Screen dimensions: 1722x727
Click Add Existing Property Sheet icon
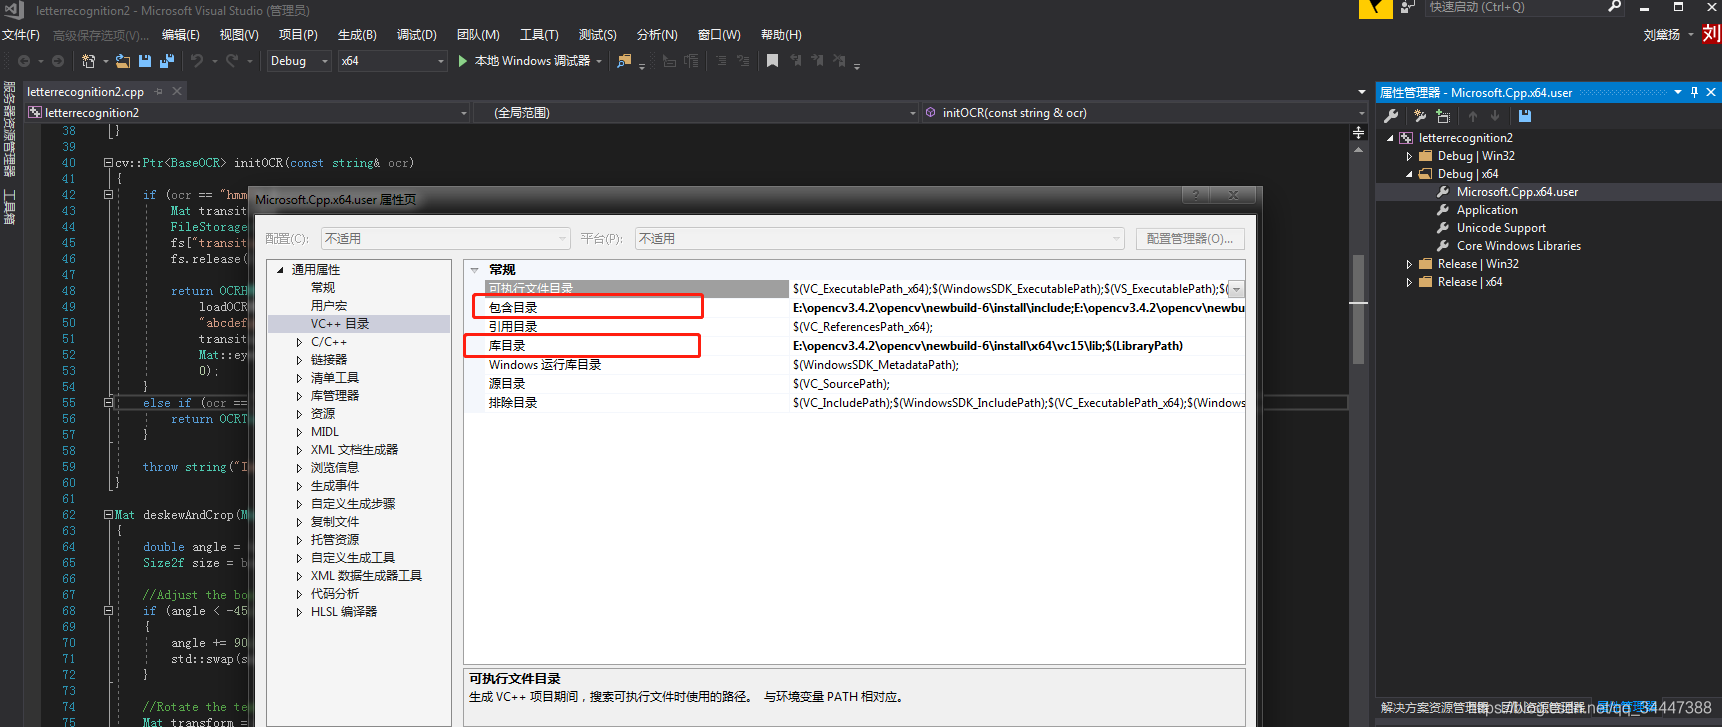click(x=1443, y=116)
